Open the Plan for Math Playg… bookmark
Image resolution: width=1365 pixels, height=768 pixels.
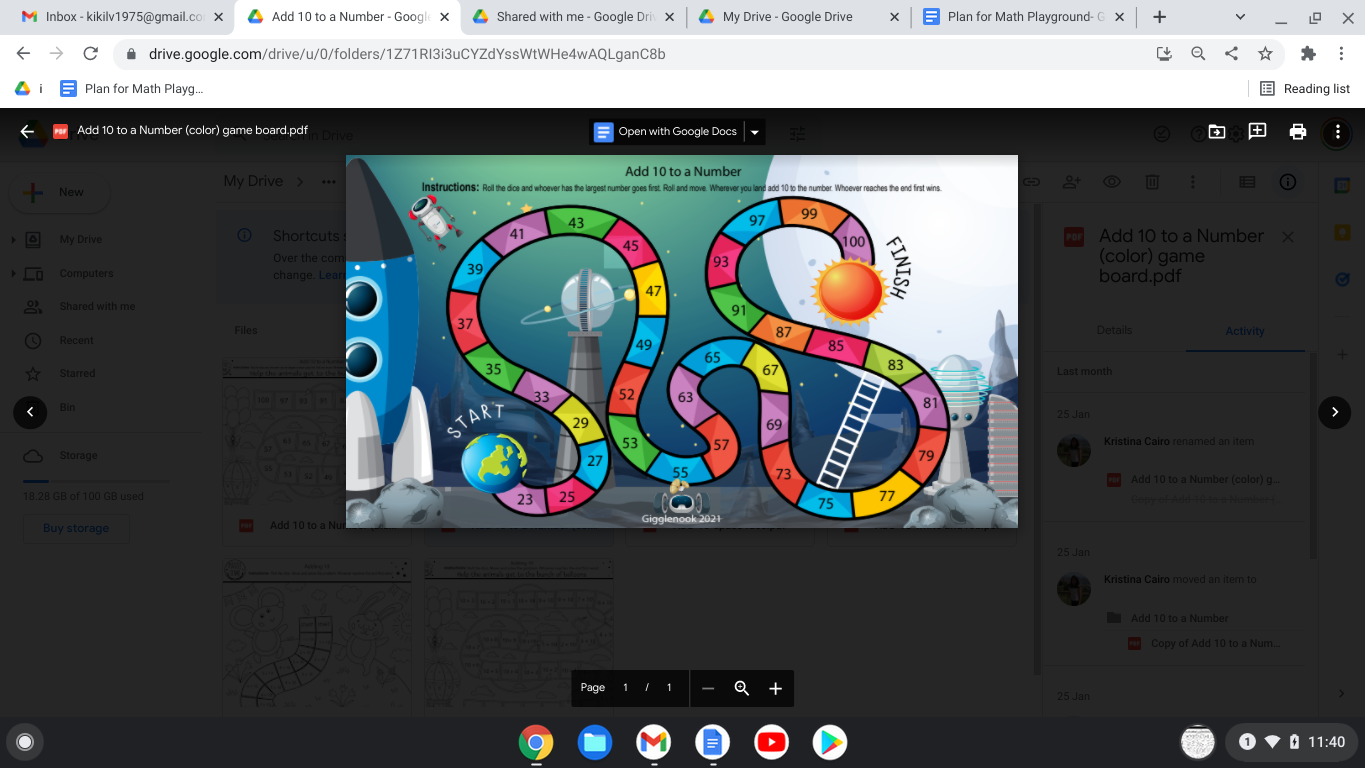coord(132,89)
